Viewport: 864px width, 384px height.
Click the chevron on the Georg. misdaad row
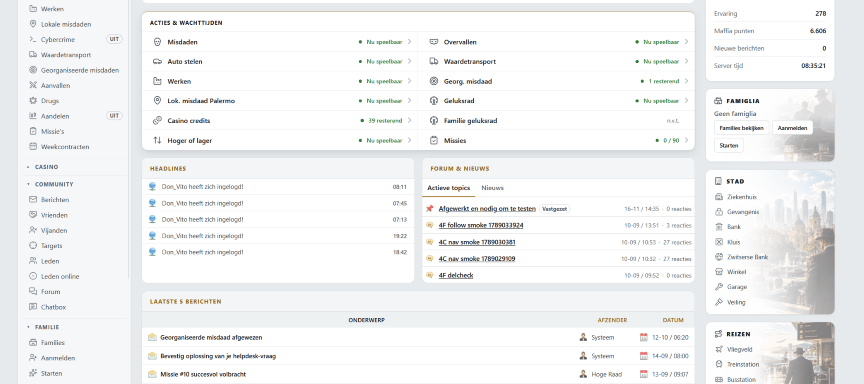(x=686, y=81)
